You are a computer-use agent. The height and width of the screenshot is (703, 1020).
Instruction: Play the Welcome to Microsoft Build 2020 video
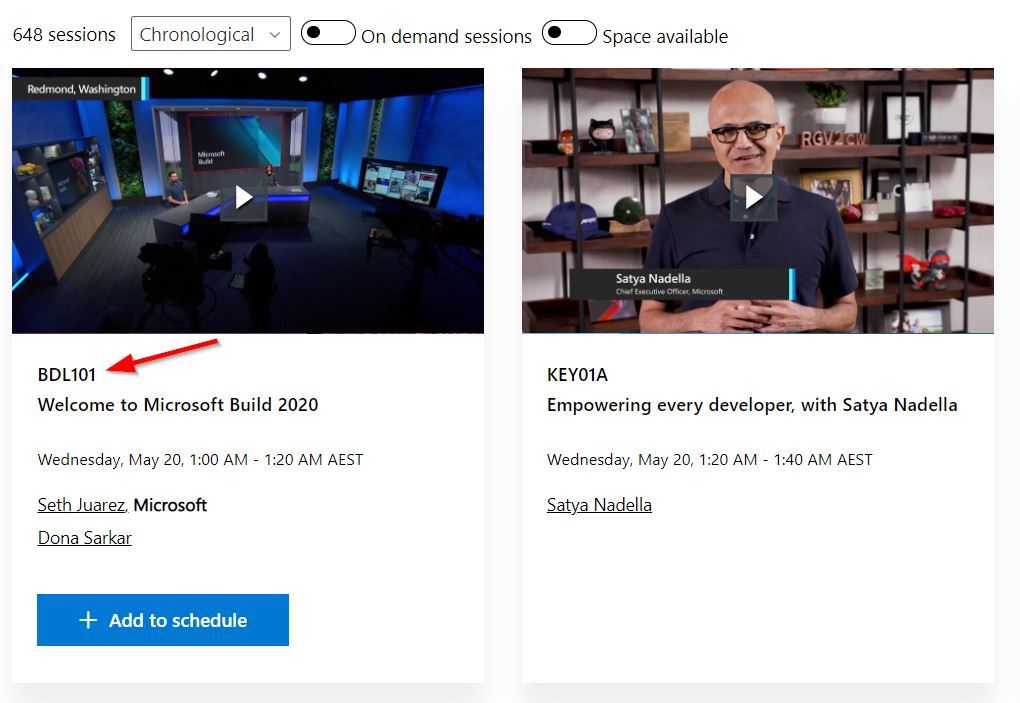pos(244,198)
